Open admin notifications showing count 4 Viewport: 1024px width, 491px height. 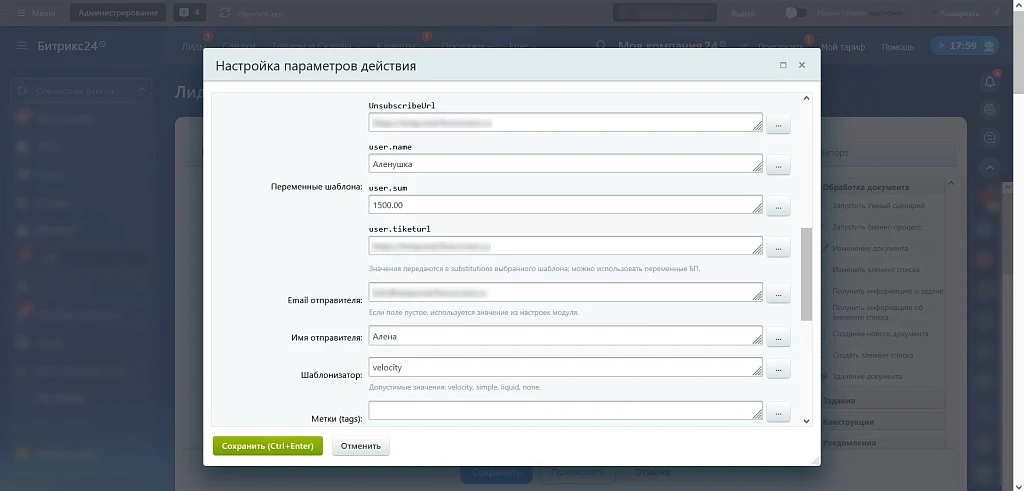coord(190,12)
